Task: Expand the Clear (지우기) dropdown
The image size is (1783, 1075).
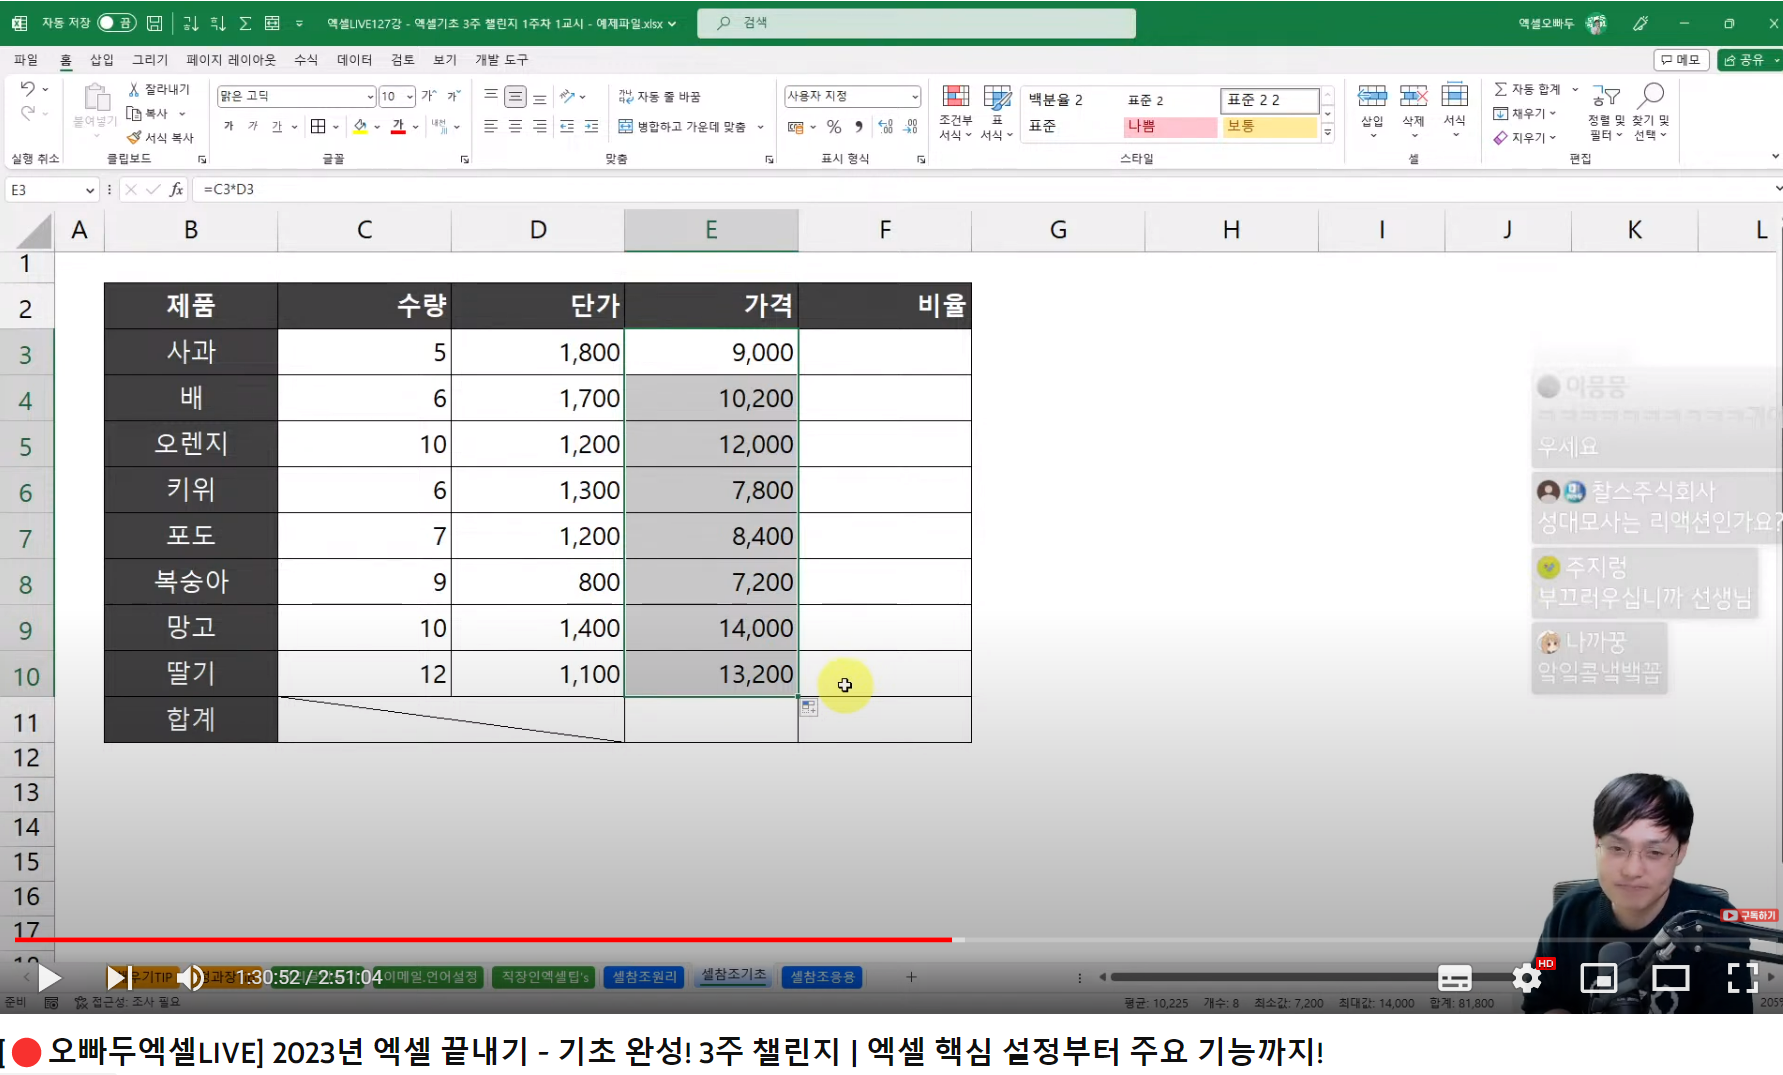Action: (x=1552, y=137)
